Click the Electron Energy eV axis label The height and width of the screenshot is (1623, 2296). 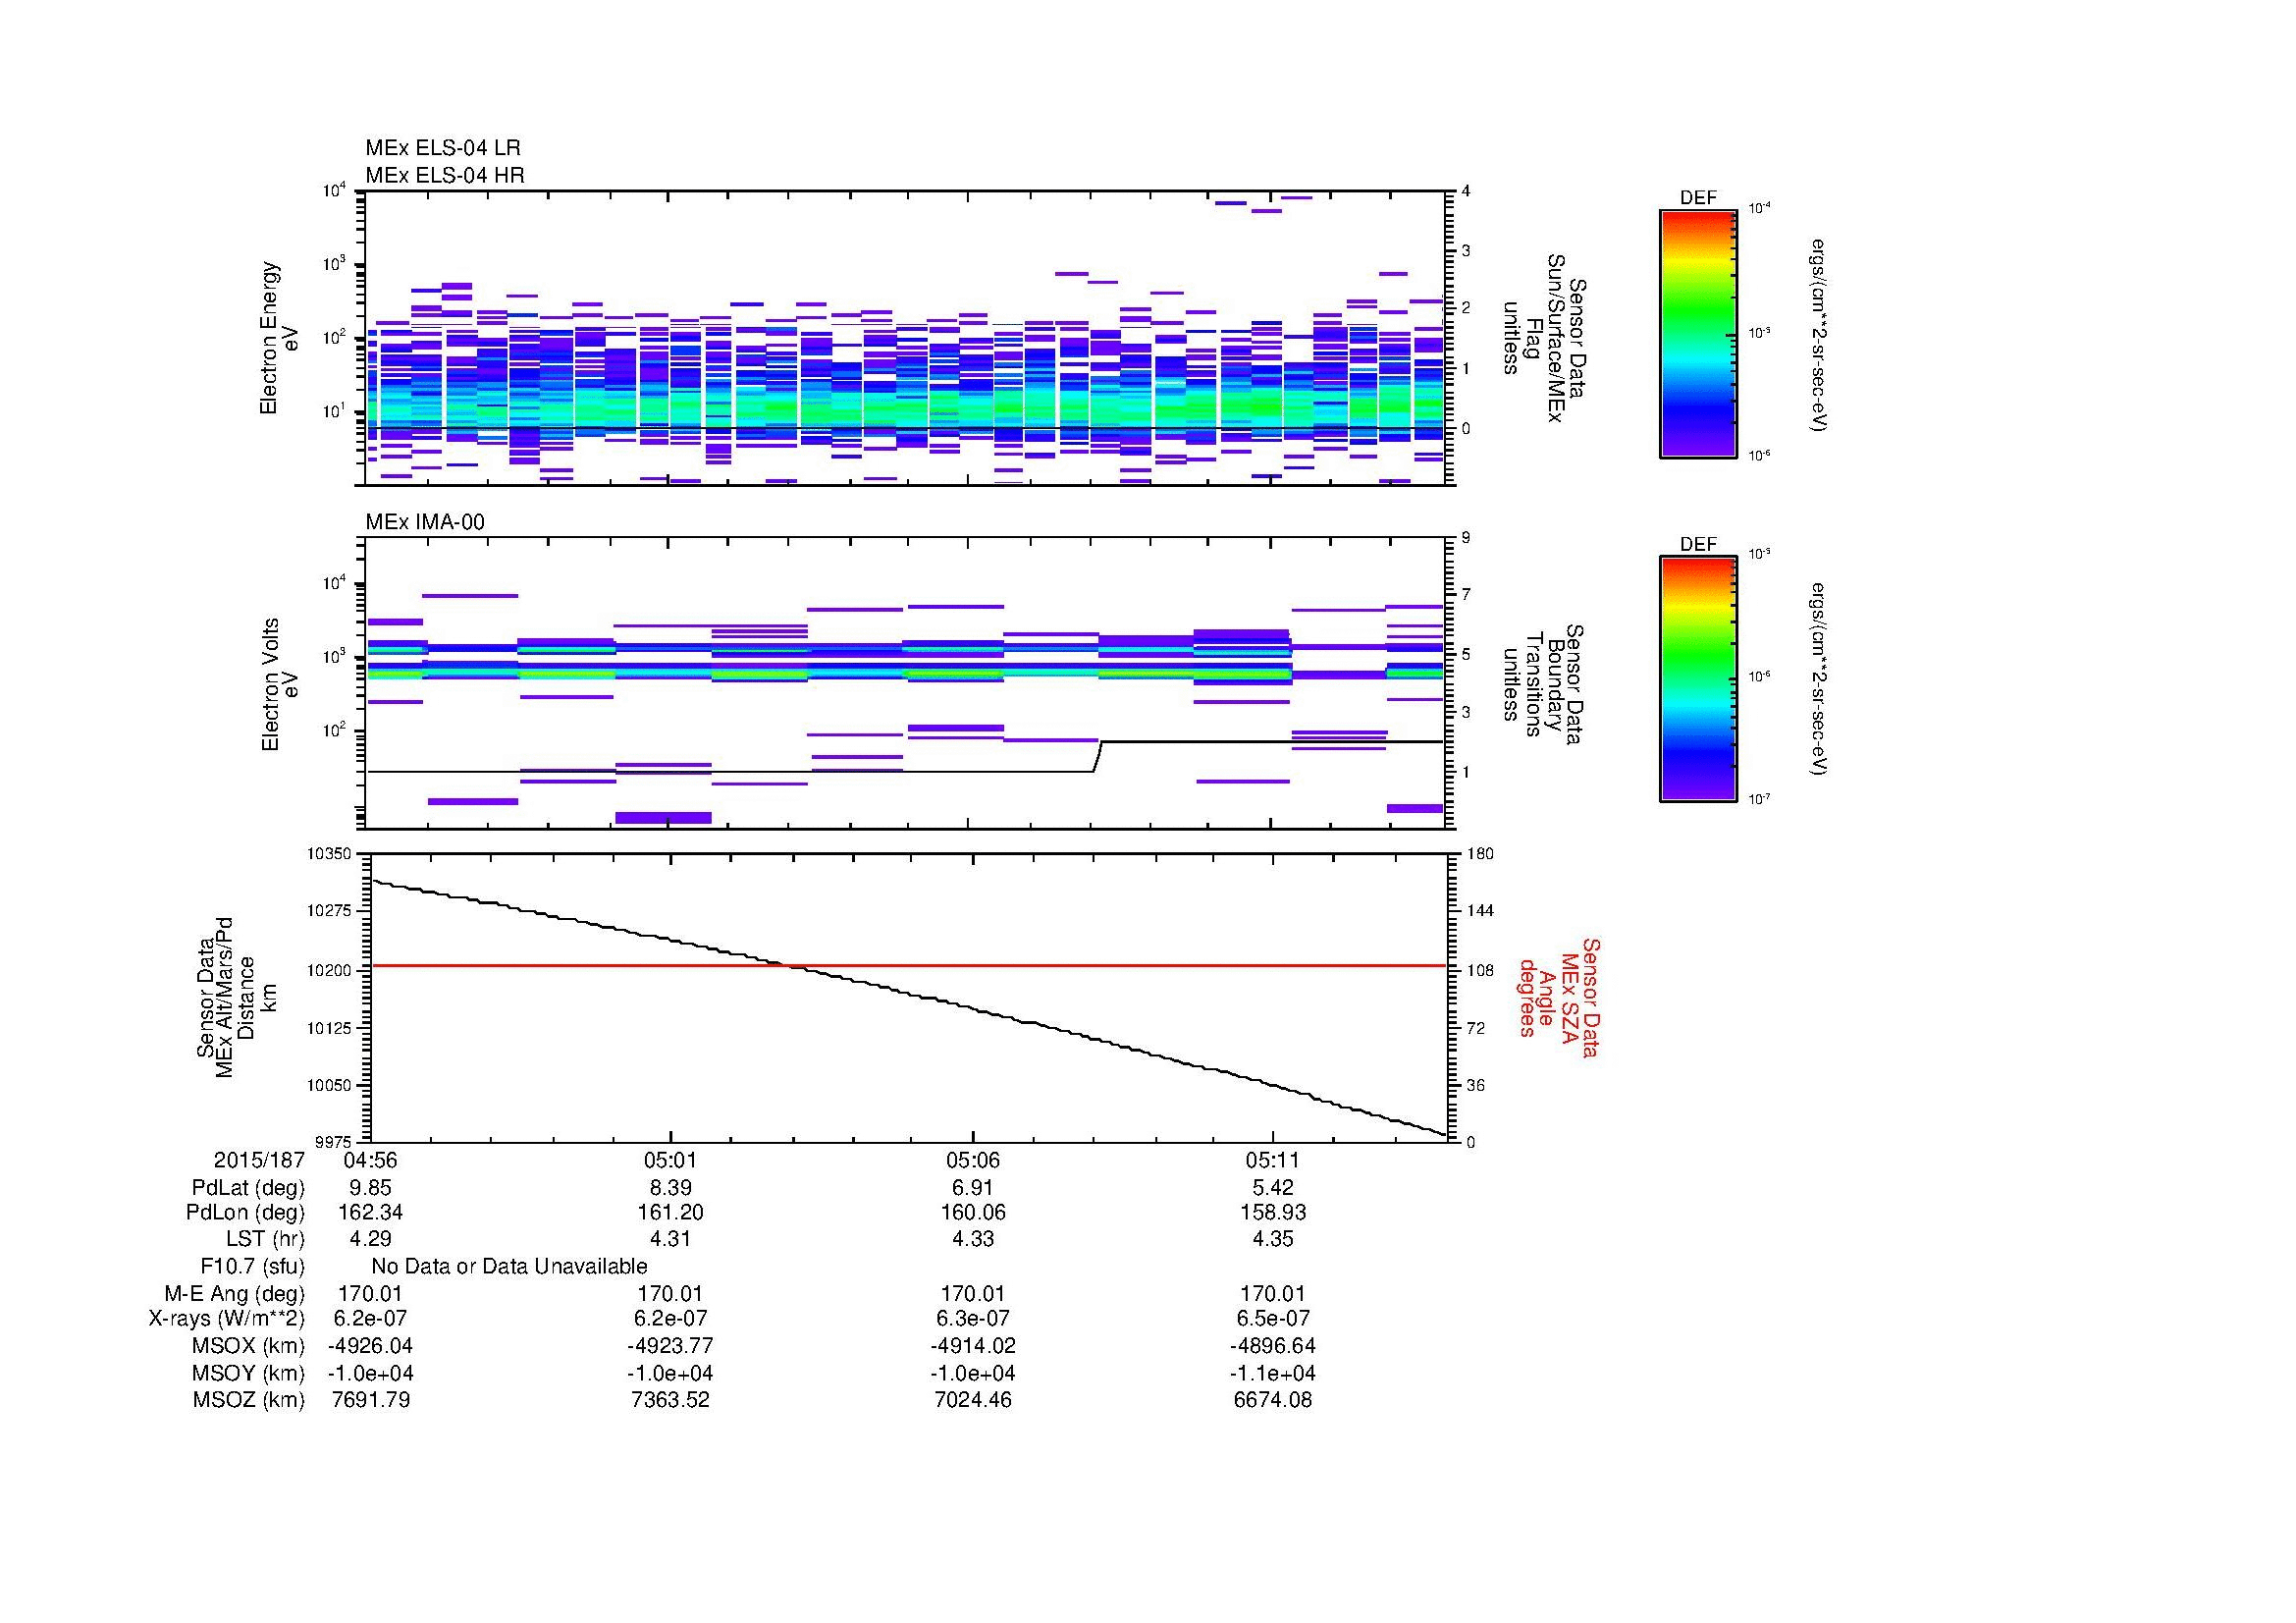coord(280,338)
